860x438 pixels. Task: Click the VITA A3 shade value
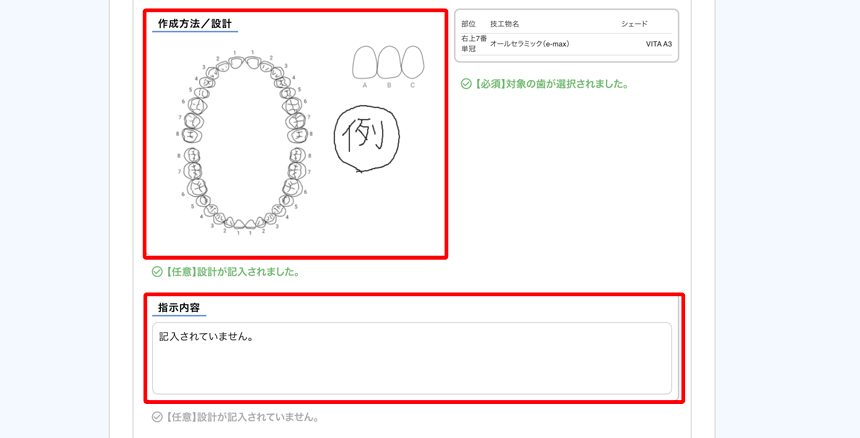click(659, 44)
